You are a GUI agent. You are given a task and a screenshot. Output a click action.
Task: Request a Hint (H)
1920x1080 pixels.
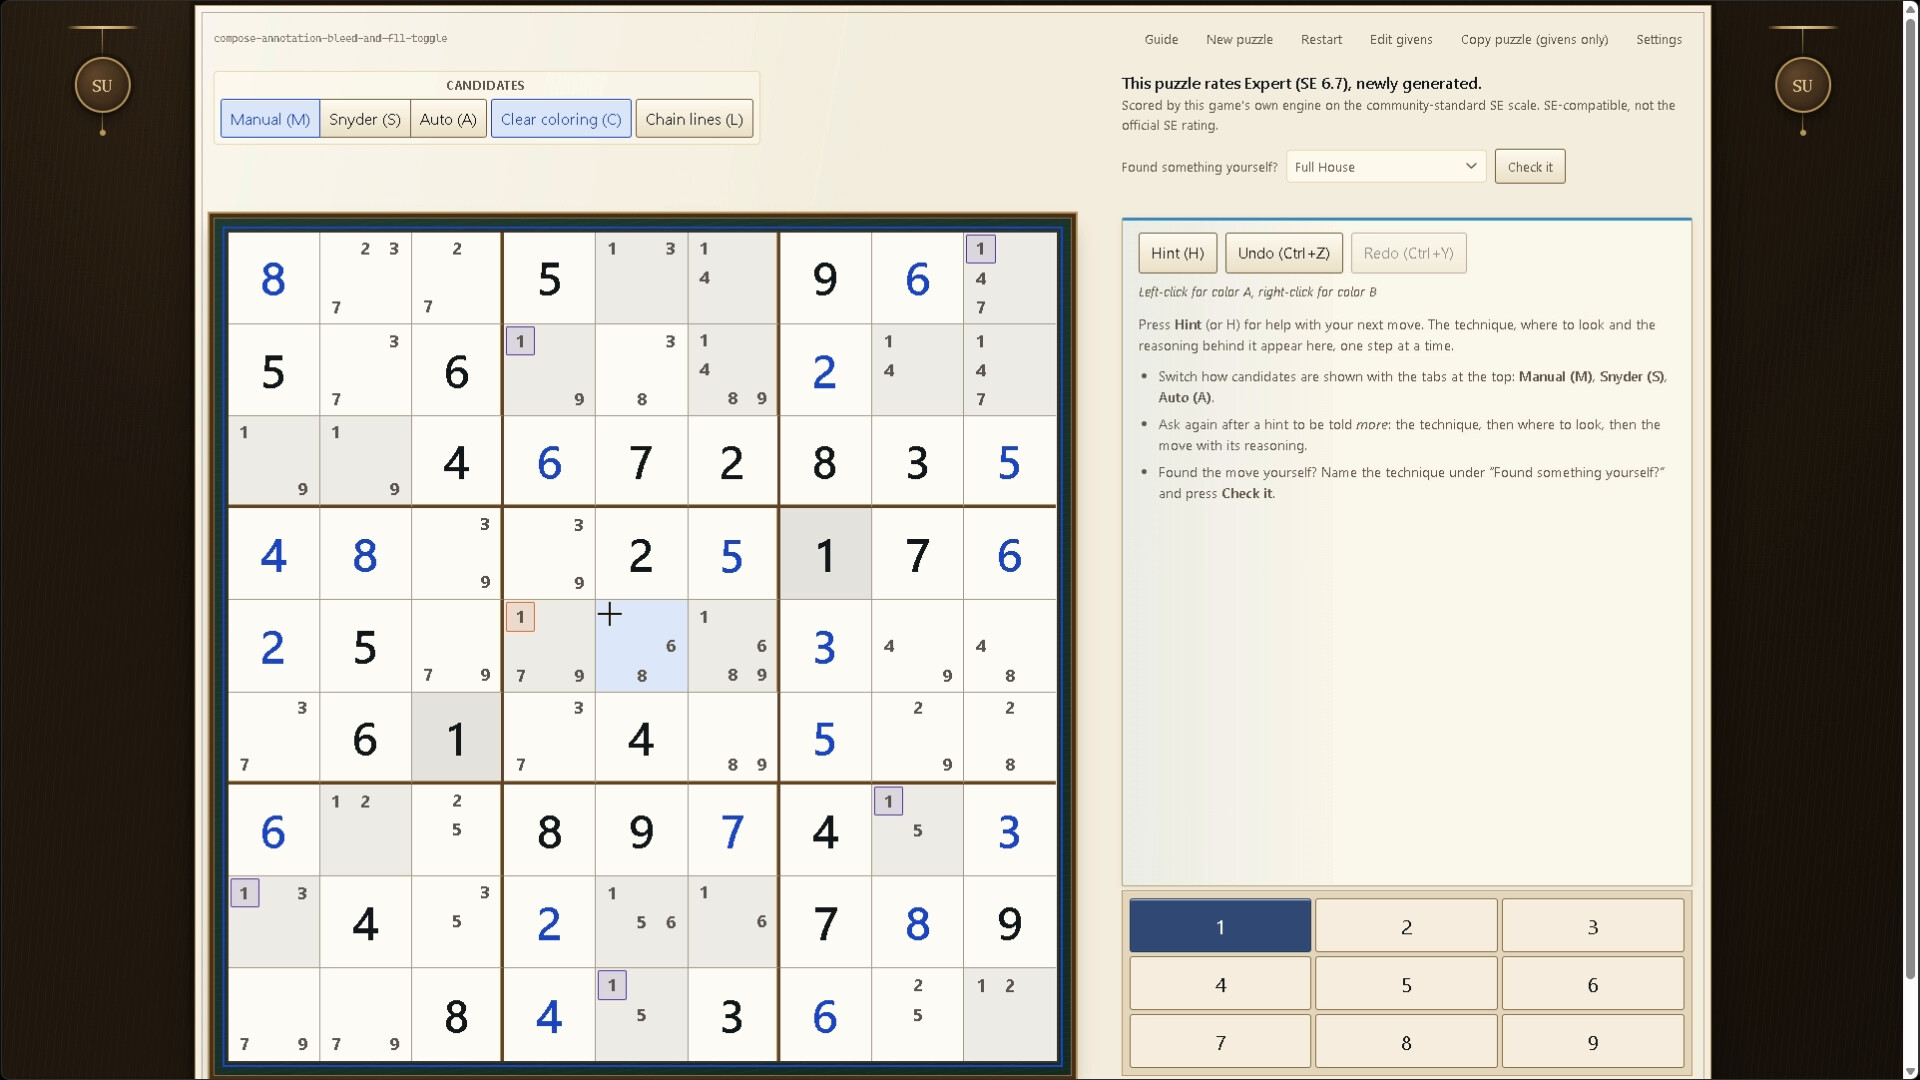click(x=1177, y=253)
